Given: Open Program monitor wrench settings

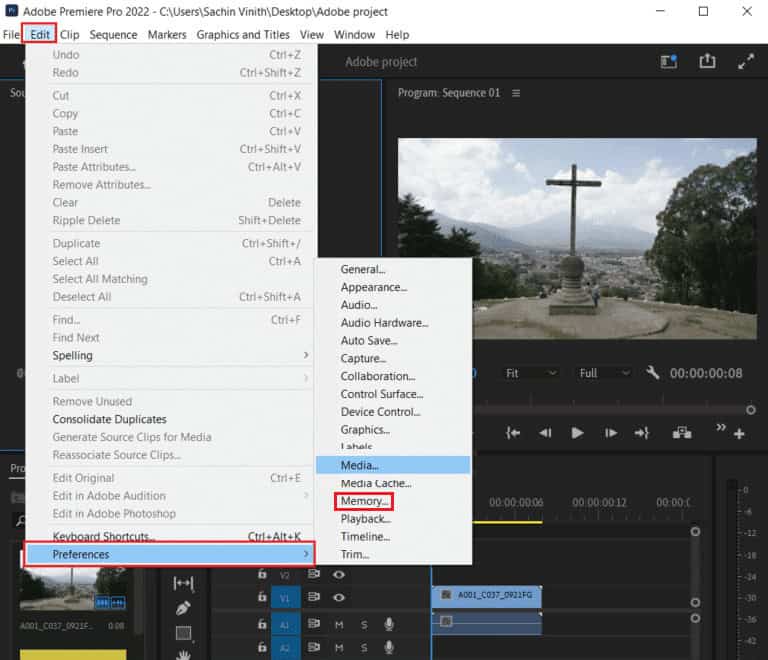Looking at the screenshot, I should tap(653, 373).
